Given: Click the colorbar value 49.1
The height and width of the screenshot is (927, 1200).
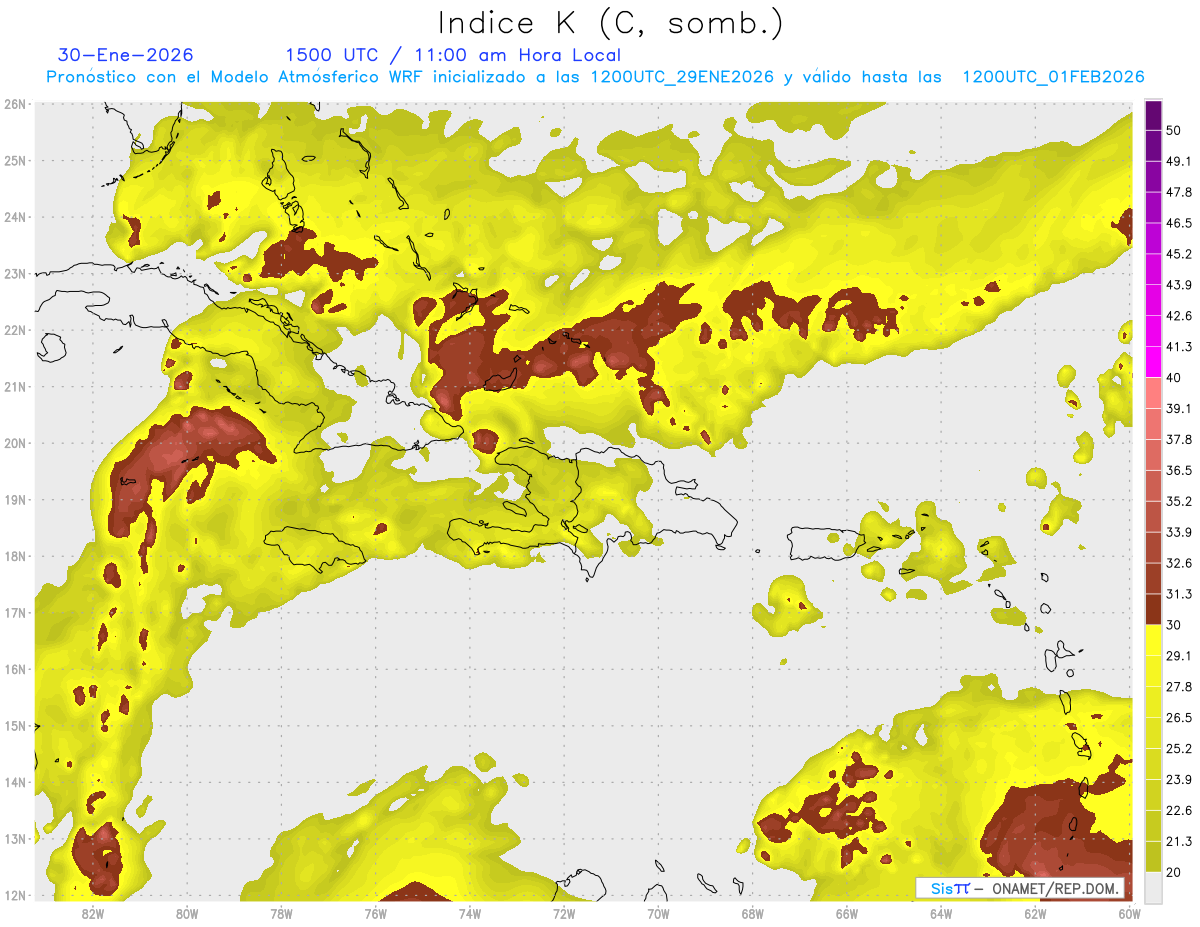Looking at the screenshot, I should coord(1179,160).
